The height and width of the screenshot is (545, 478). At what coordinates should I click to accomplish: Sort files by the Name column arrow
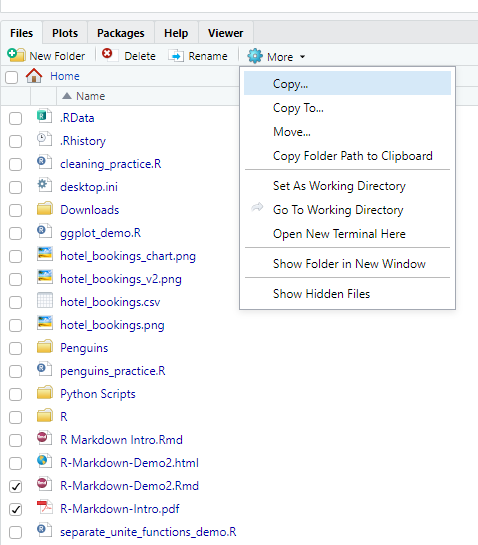tap(67, 96)
